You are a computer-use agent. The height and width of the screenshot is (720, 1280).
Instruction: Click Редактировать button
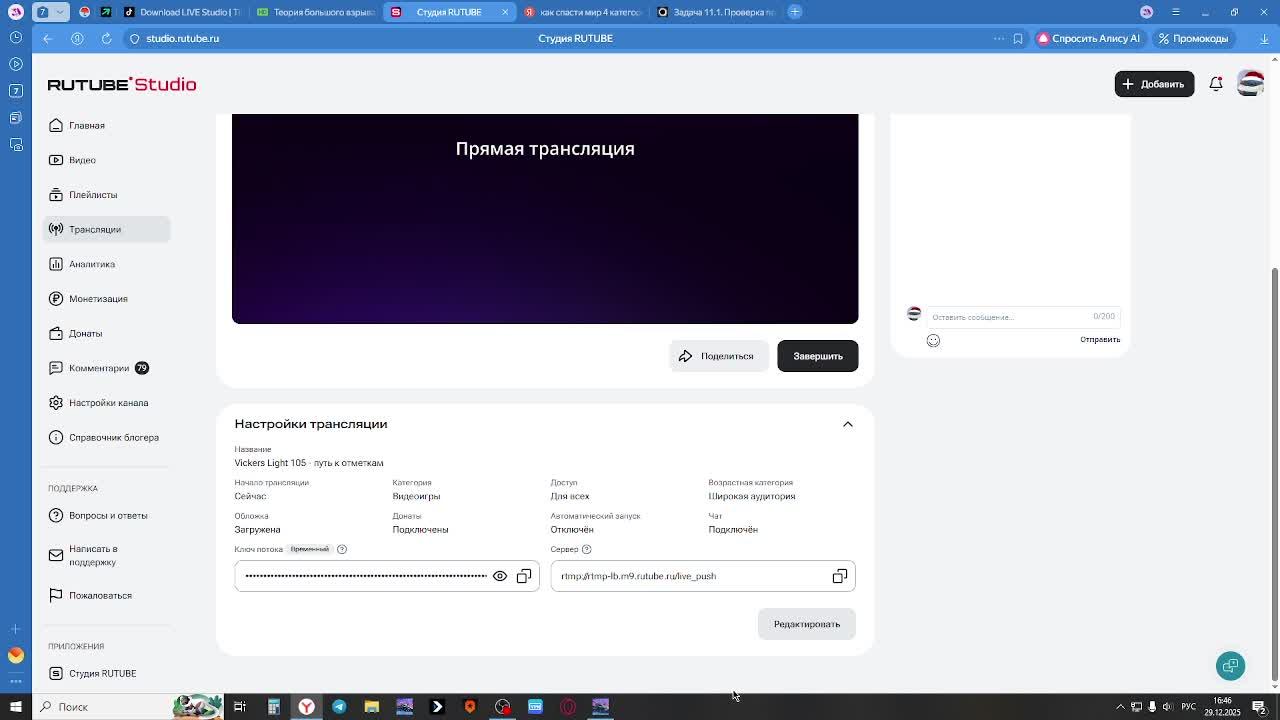click(806, 624)
